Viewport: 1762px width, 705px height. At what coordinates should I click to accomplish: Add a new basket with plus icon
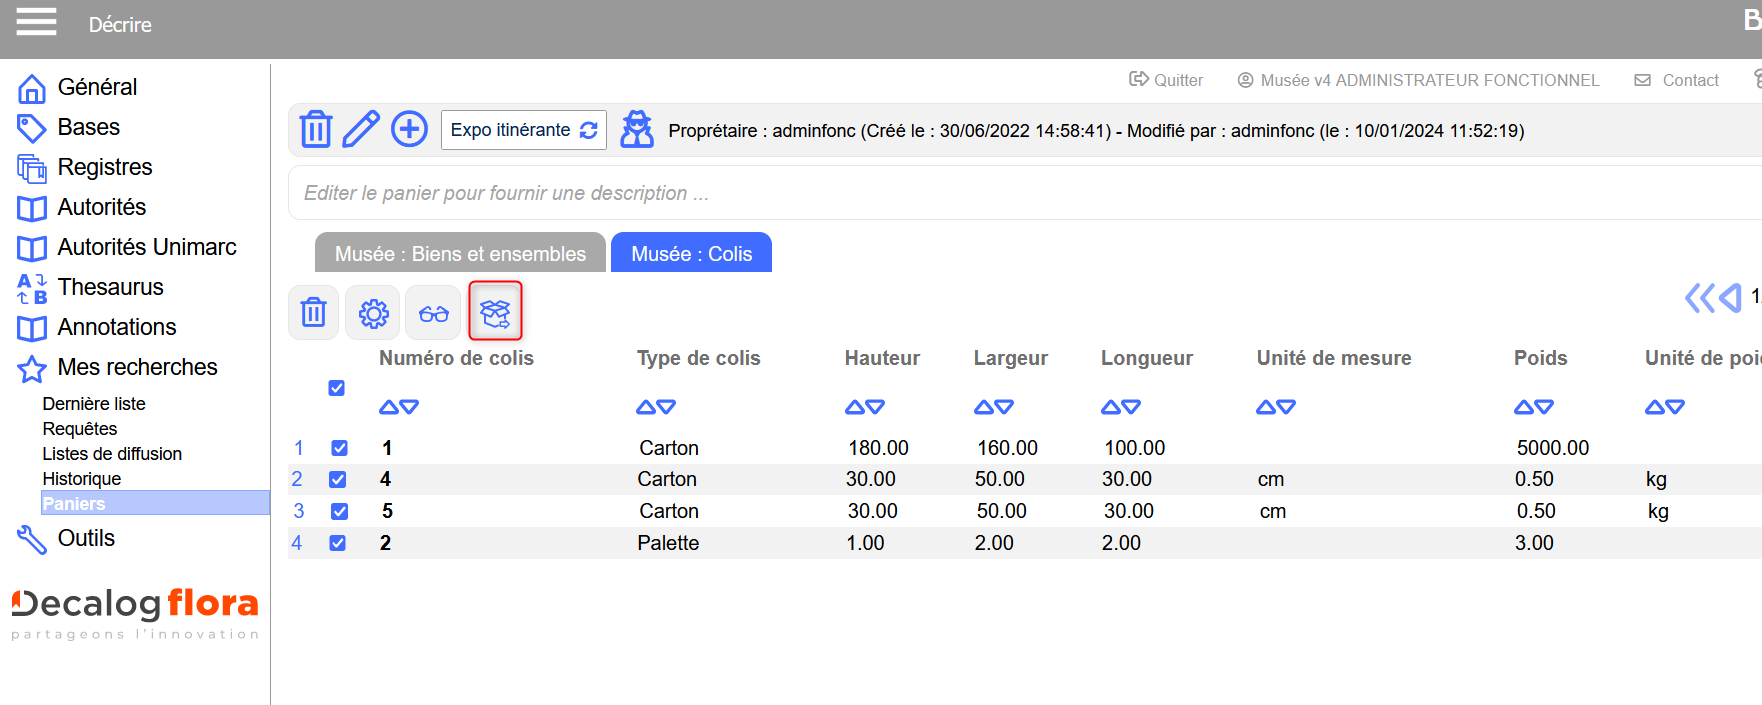pyautogui.click(x=409, y=130)
